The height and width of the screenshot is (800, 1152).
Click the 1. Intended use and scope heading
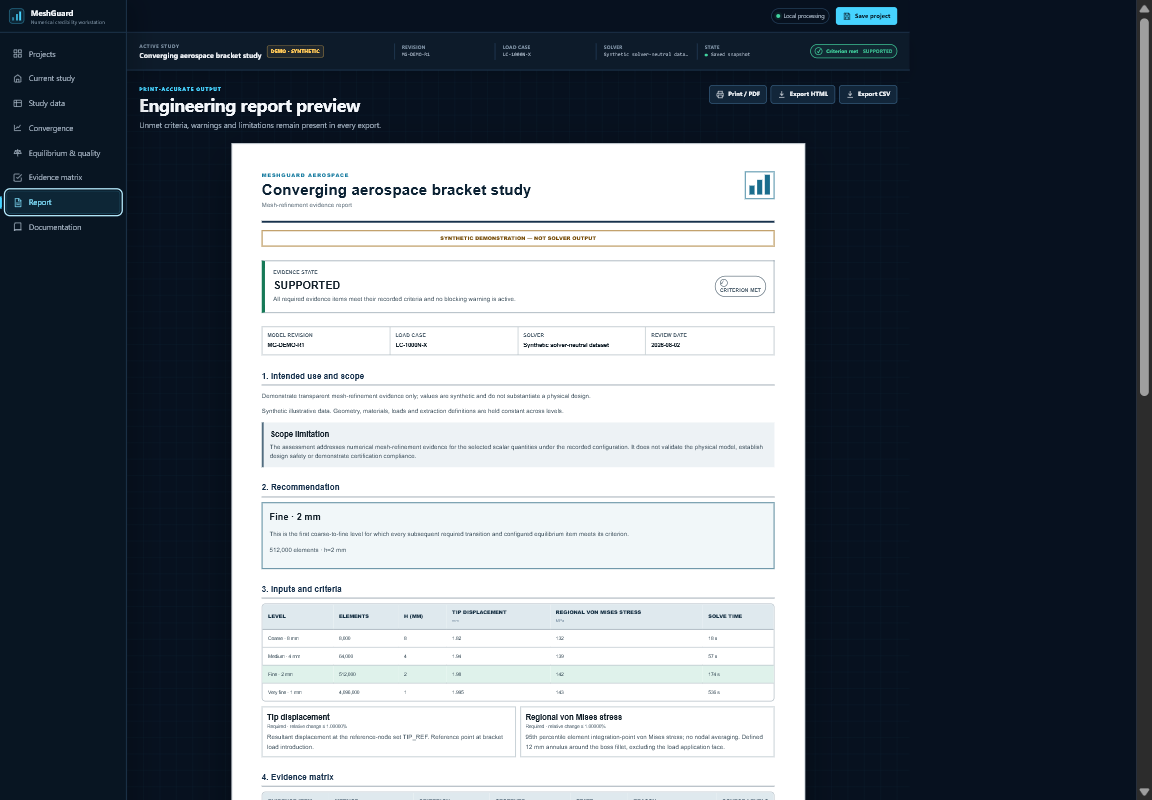click(313, 376)
